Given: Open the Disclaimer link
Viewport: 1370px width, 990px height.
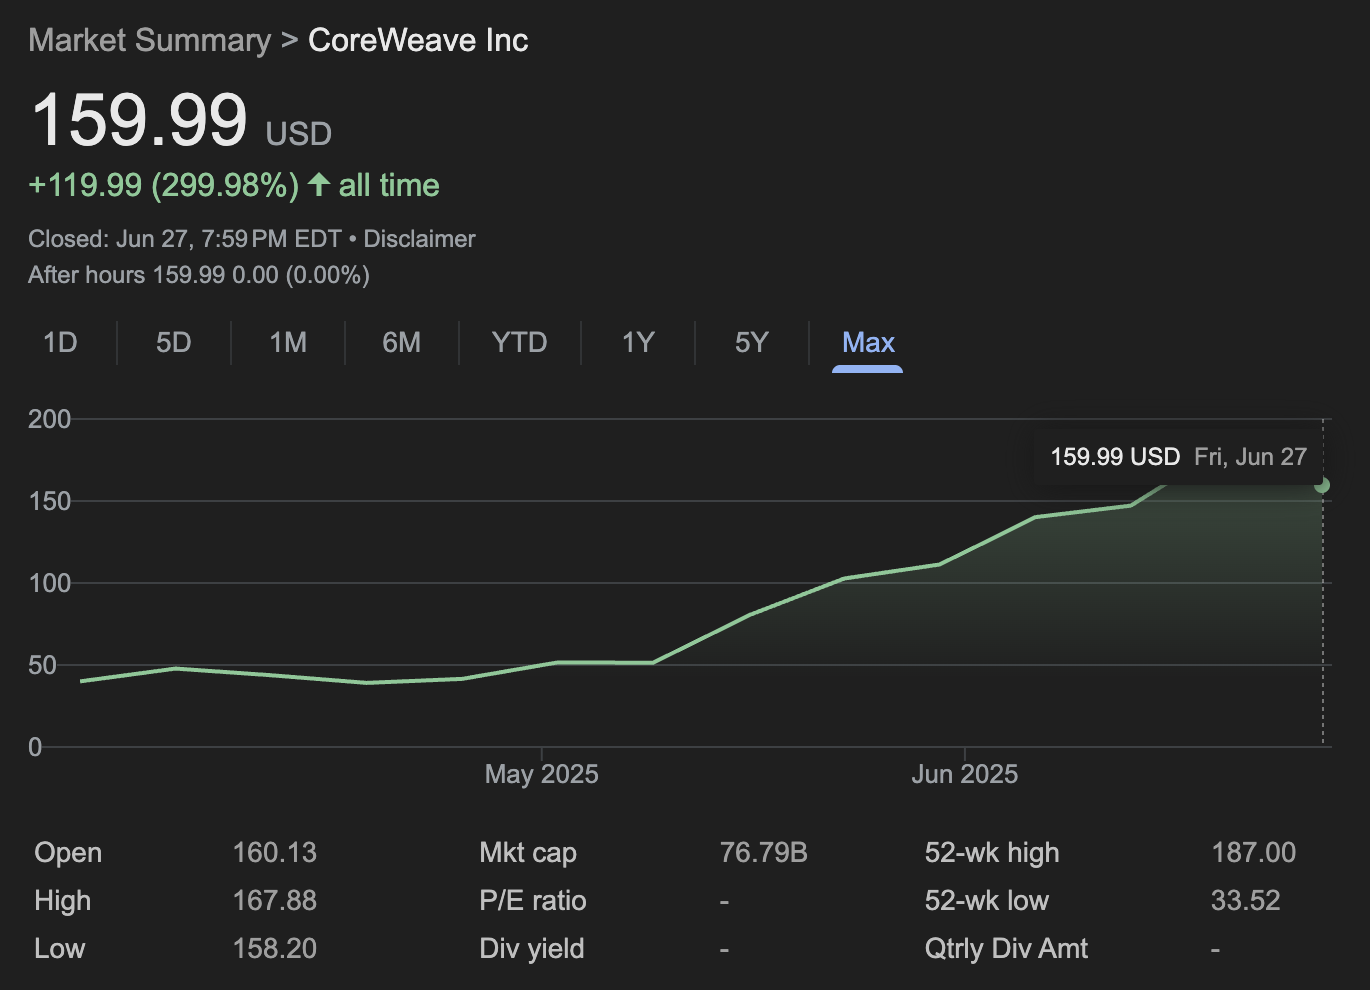Looking at the screenshot, I should pyautogui.click(x=419, y=239).
